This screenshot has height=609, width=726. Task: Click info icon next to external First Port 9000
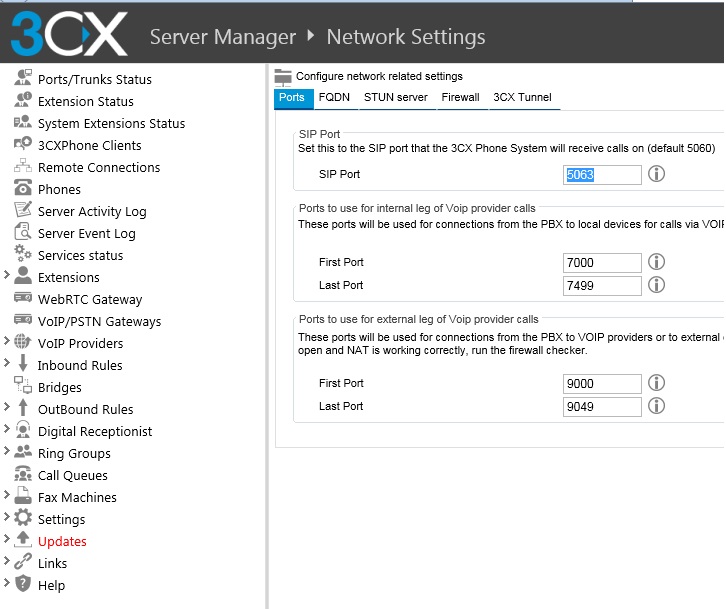pos(656,383)
